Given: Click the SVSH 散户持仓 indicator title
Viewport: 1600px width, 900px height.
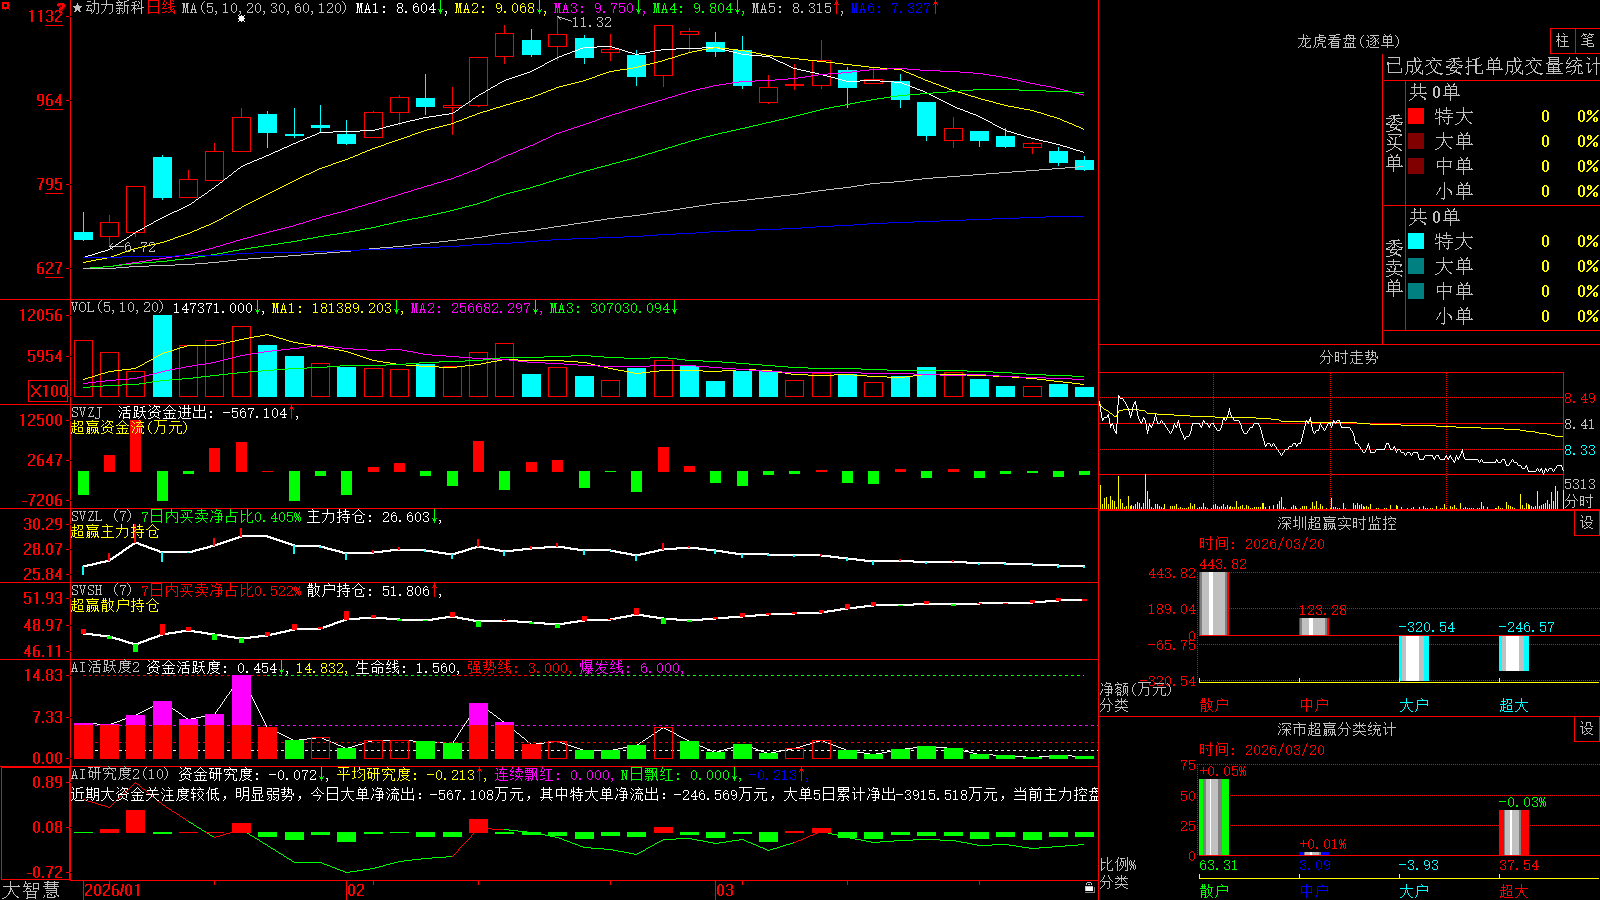Looking at the screenshot, I should click(101, 591).
